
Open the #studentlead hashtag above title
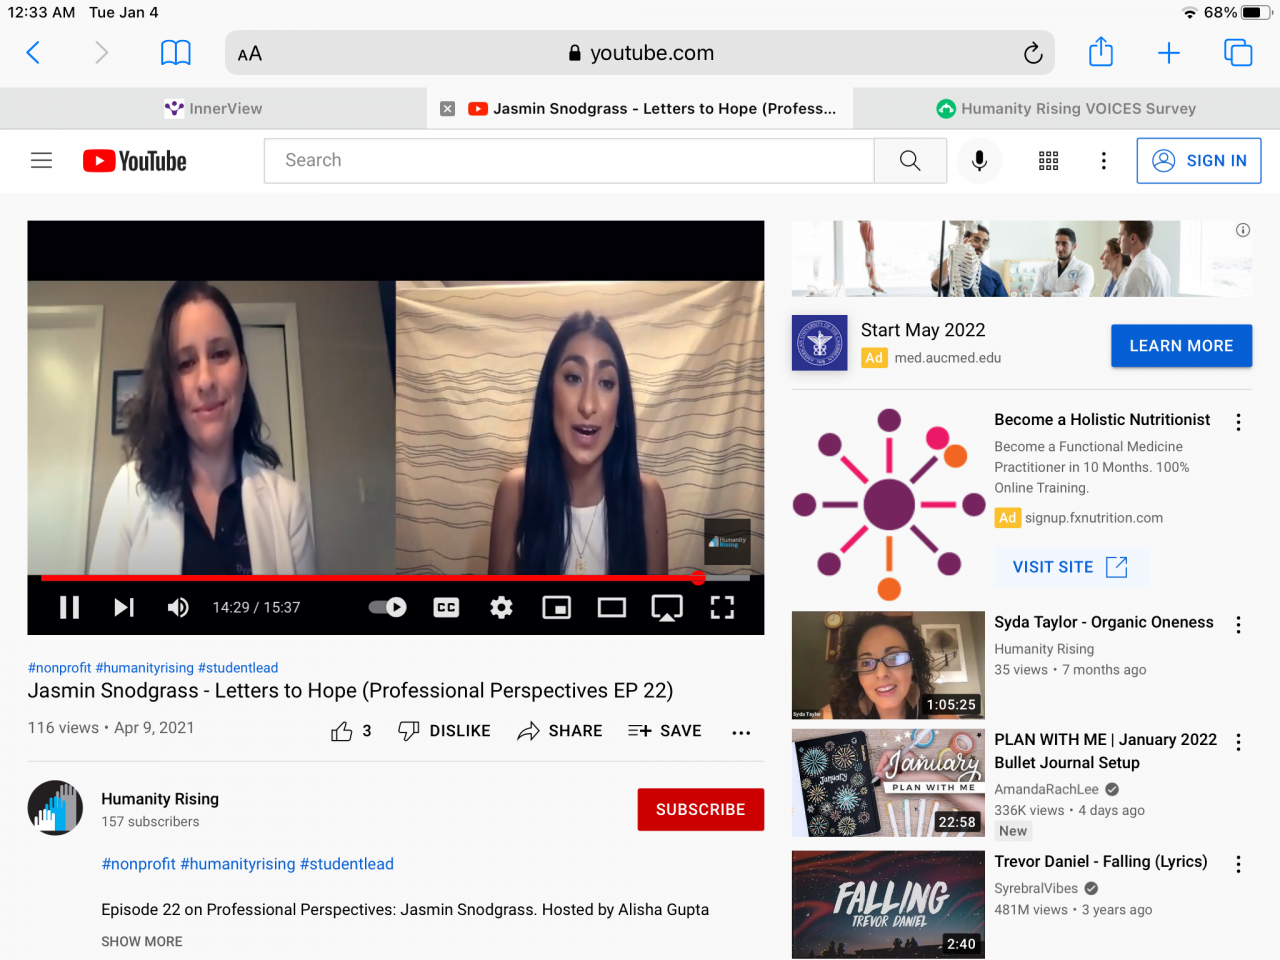(x=238, y=668)
